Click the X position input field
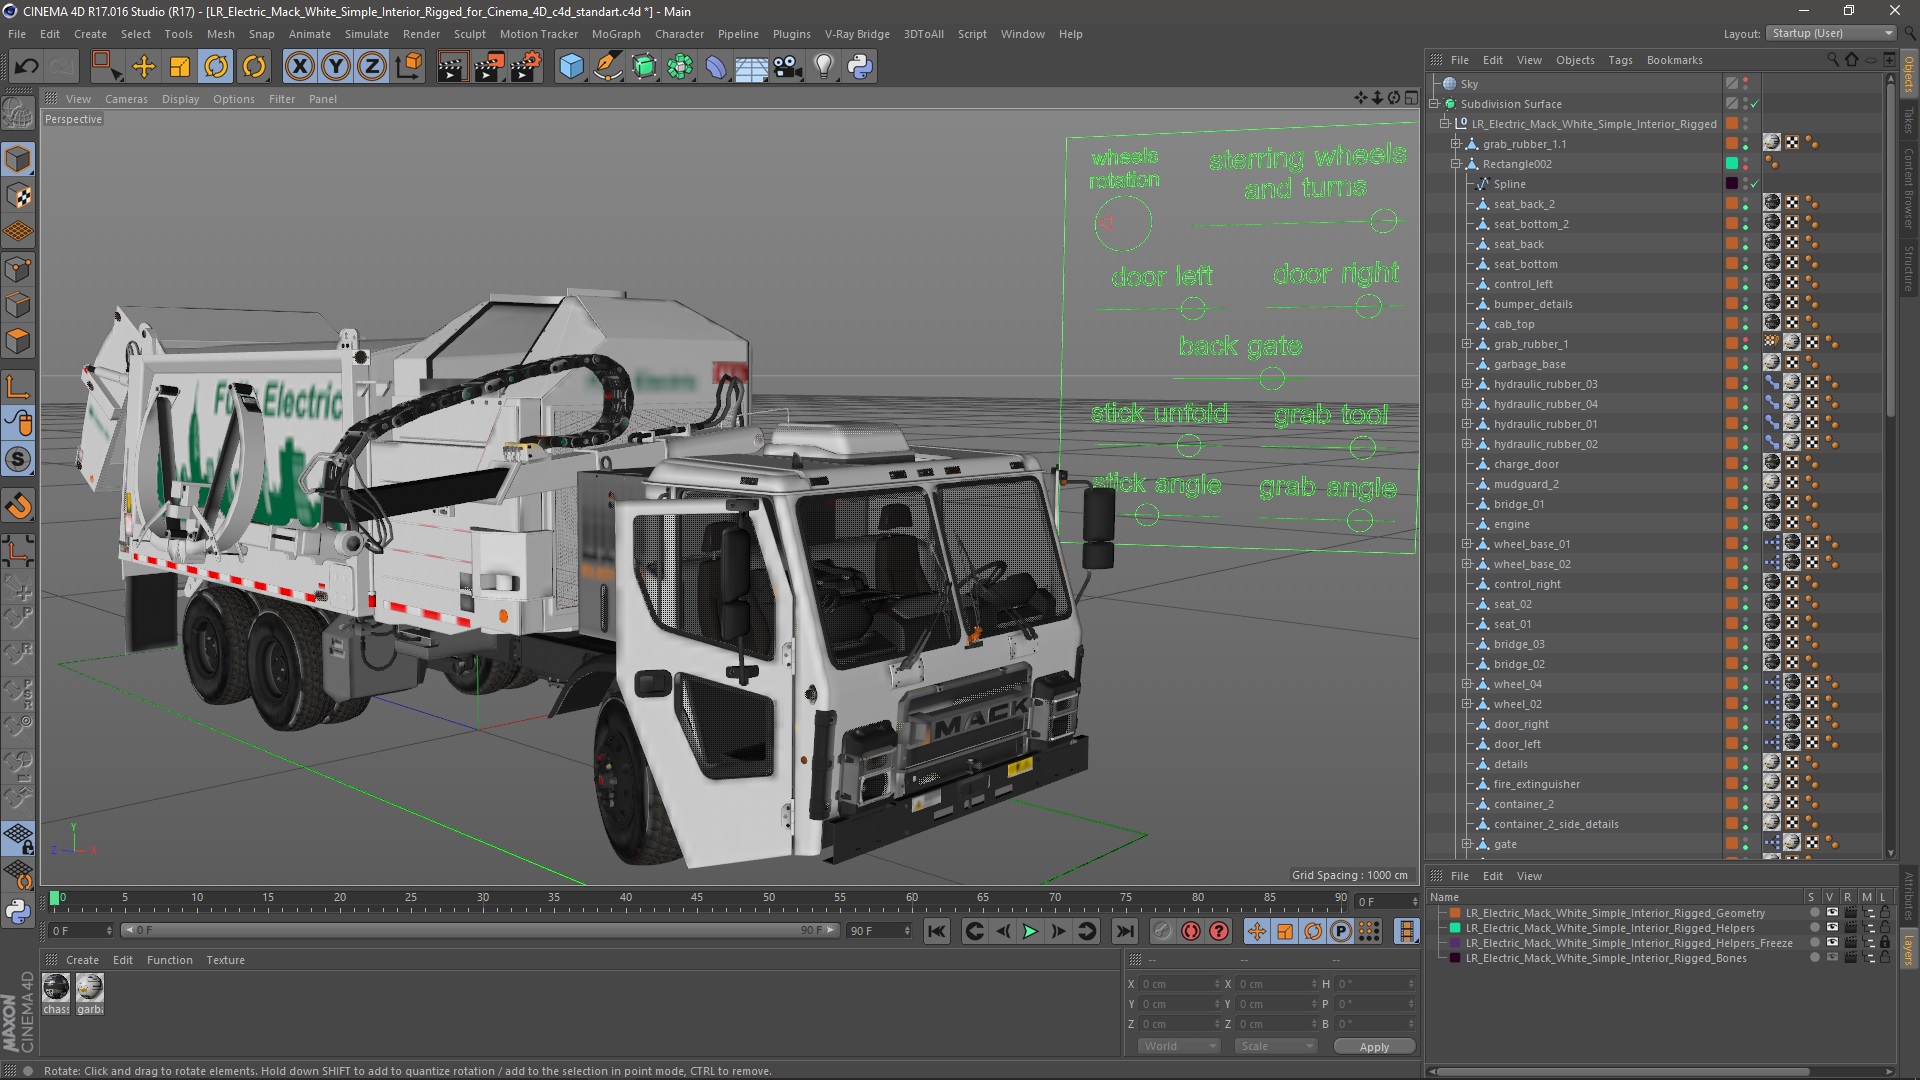Viewport: 1920px width, 1080px height. click(1180, 984)
